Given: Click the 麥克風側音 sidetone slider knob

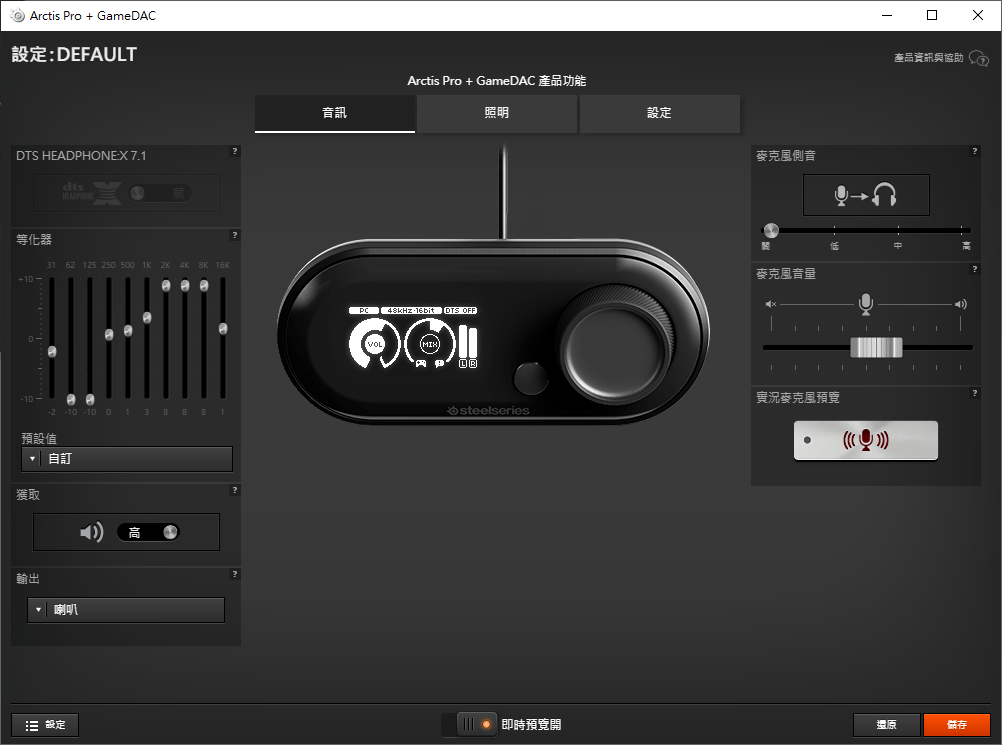Looking at the screenshot, I should tap(771, 230).
